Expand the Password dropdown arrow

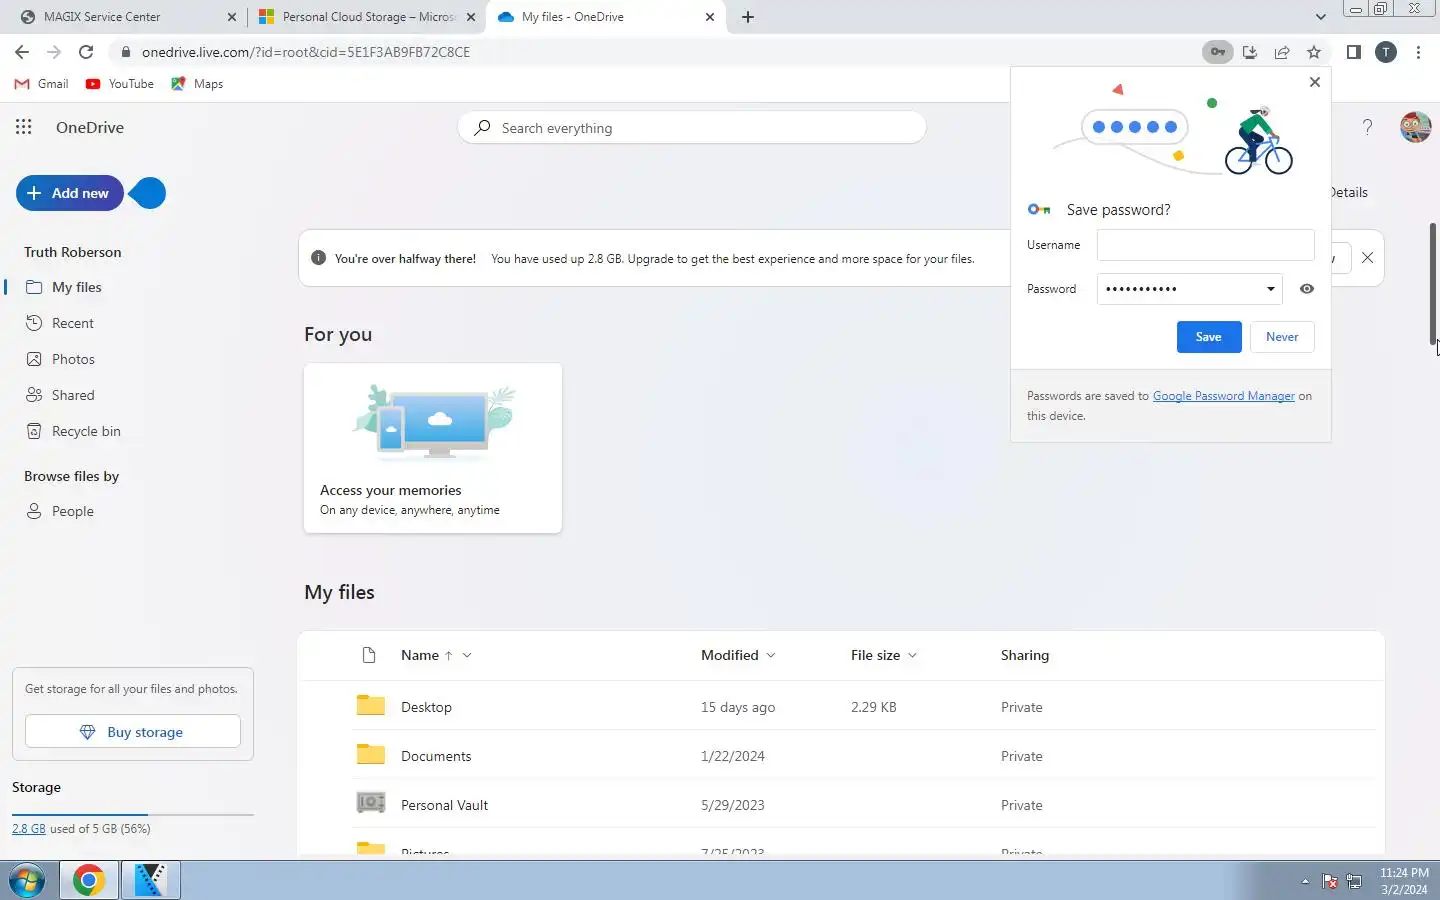1270,289
